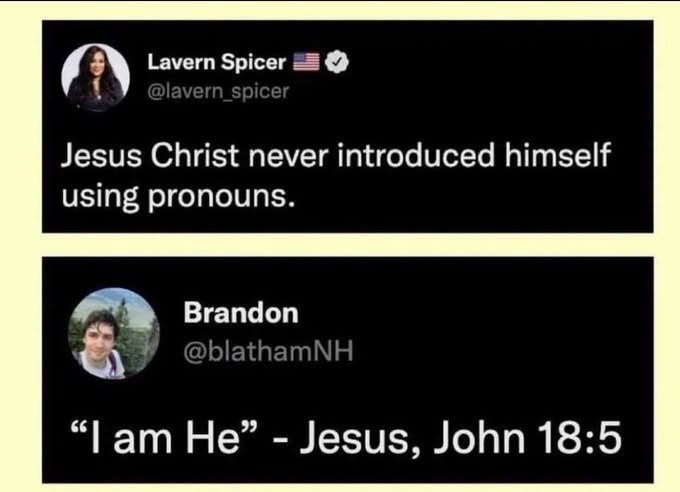Visit the @lavern_spicer handle
The width and height of the screenshot is (680, 492).
[x=218, y=91]
